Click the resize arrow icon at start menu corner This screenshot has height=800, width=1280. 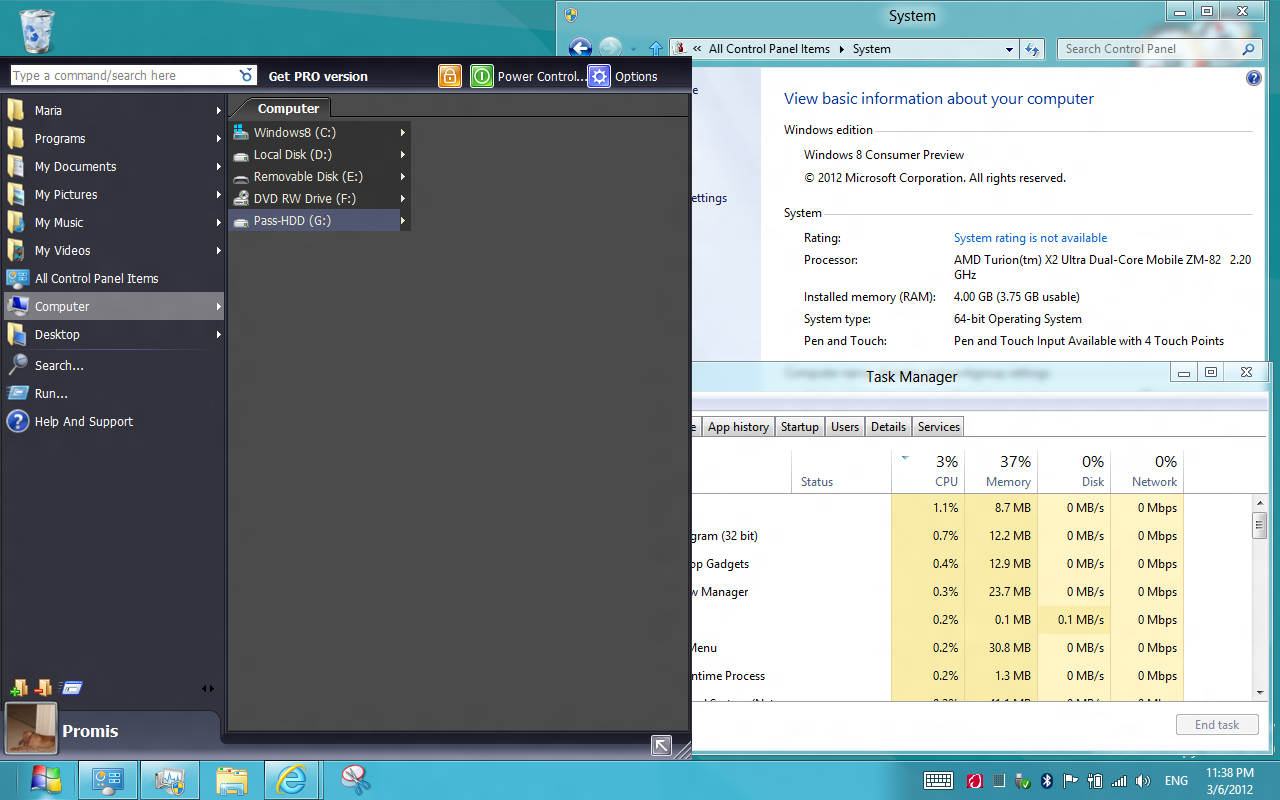(x=661, y=745)
